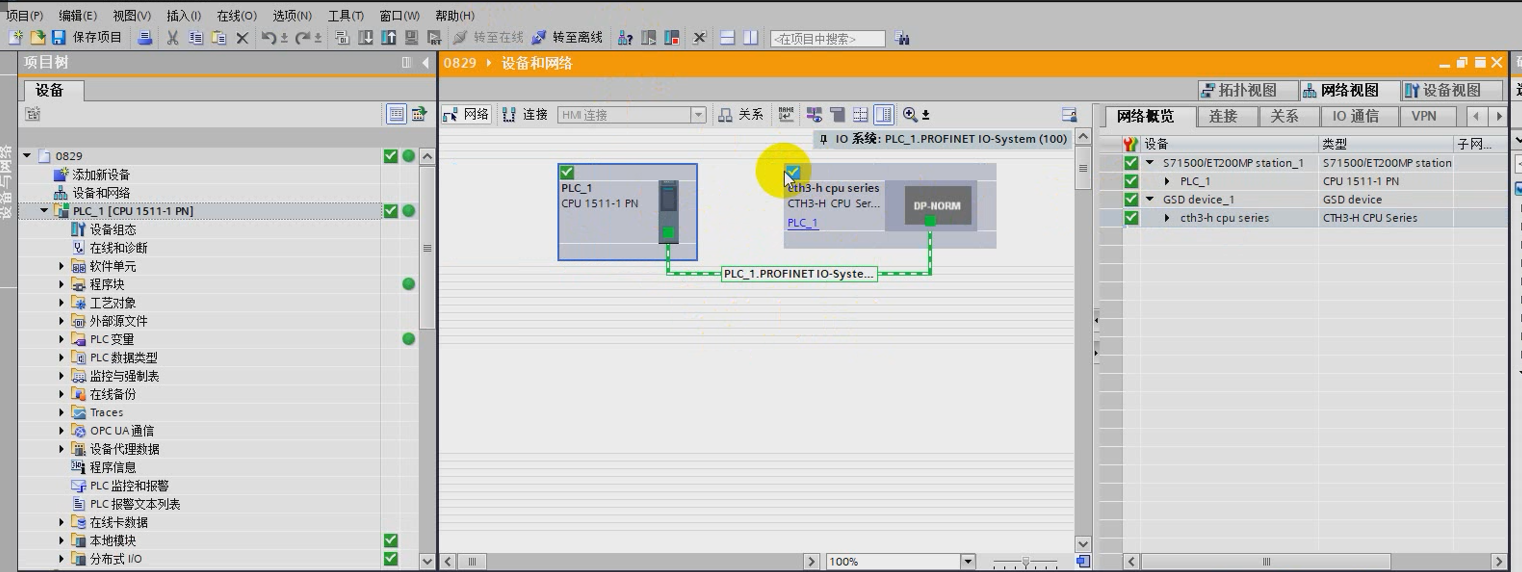Open the 帮助(H) menu
The image size is (1522, 572).
pyautogui.click(x=455, y=15)
